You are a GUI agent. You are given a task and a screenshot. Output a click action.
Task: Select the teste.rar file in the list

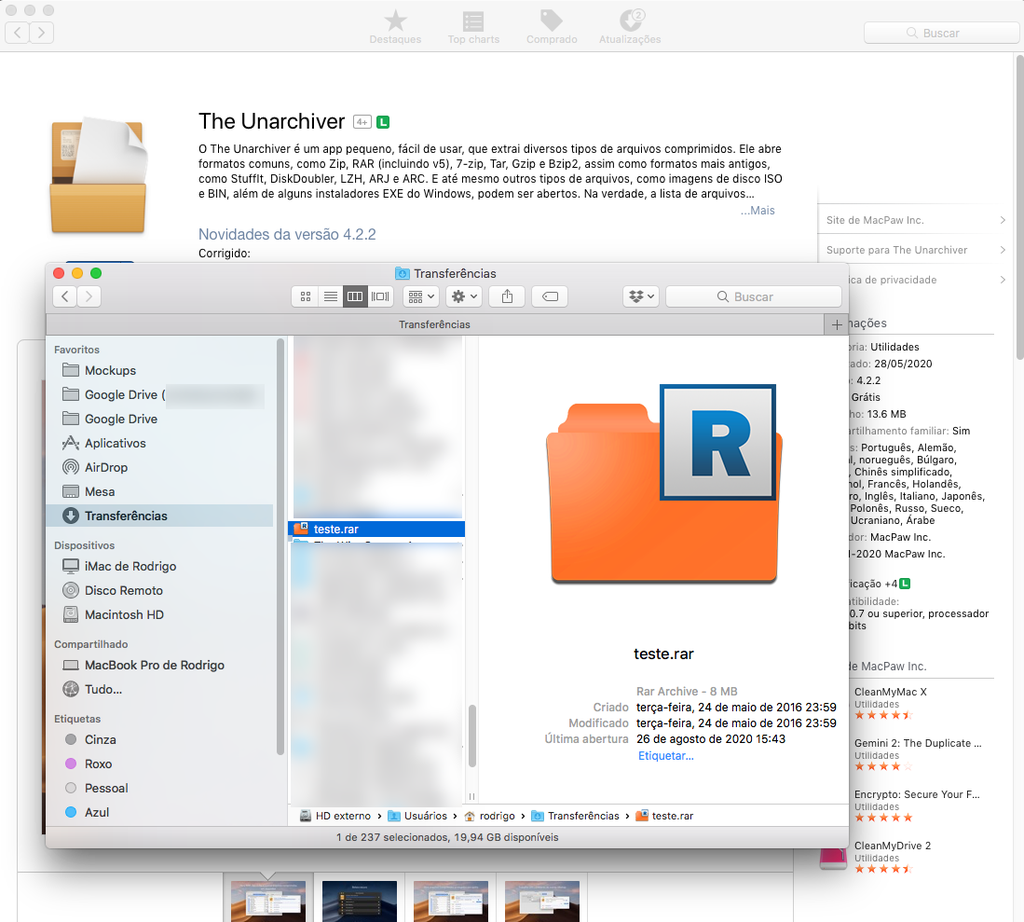coord(376,529)
